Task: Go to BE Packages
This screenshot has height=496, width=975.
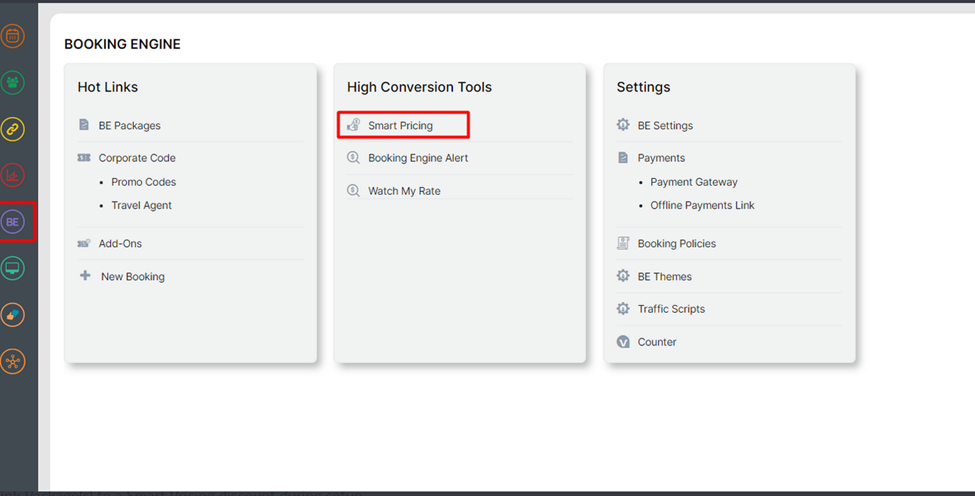Action: coord(129,126)
